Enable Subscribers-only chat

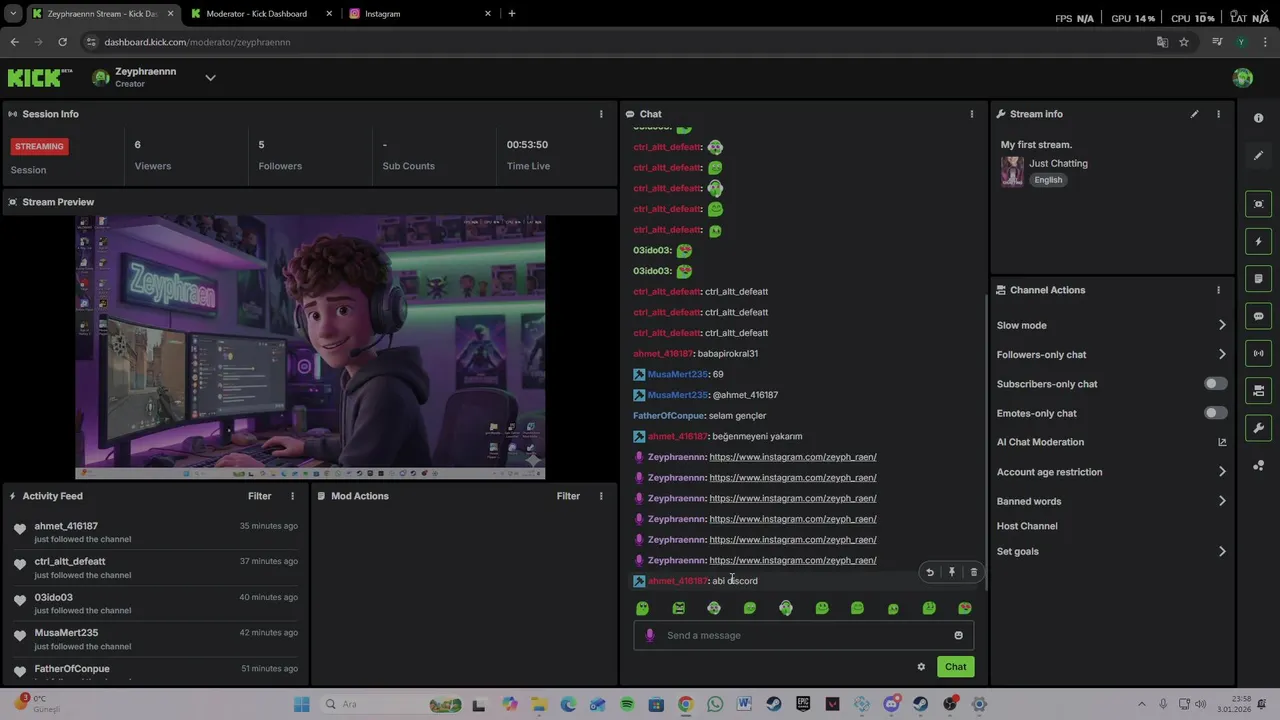click(1215, 384)
